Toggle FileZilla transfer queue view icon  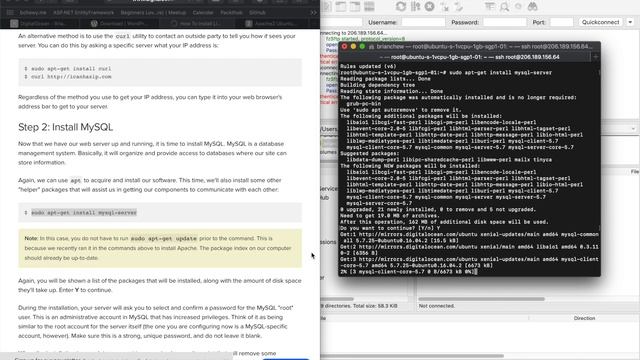[369, 6]
